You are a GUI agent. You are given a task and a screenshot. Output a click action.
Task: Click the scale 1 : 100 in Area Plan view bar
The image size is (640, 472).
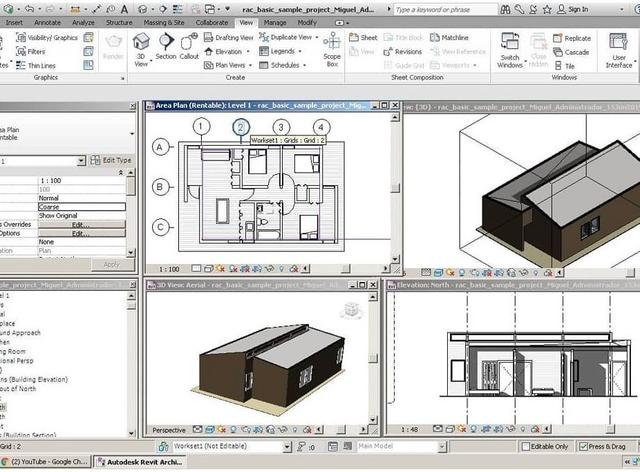click(x=169, y=269)
